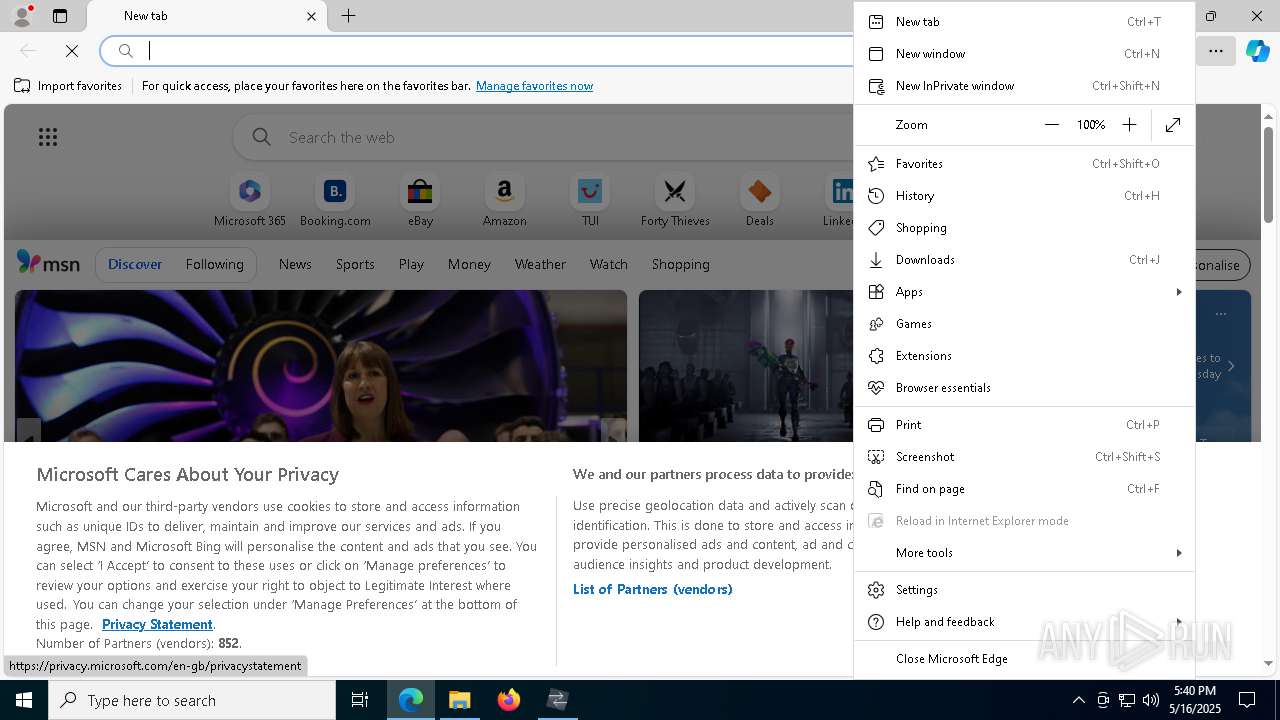Screen dimensions: 1280x720
Task: Open the profile avatar icon
Action: pyautogui.click(x=22, y=16)
